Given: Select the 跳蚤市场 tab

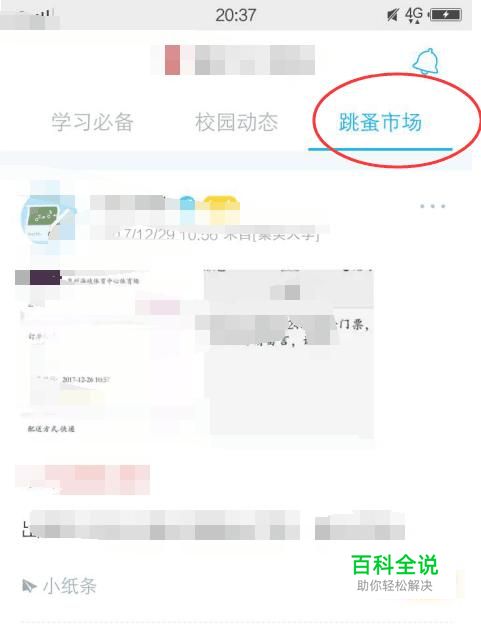Looking at the screenshot, I should 380,122.
